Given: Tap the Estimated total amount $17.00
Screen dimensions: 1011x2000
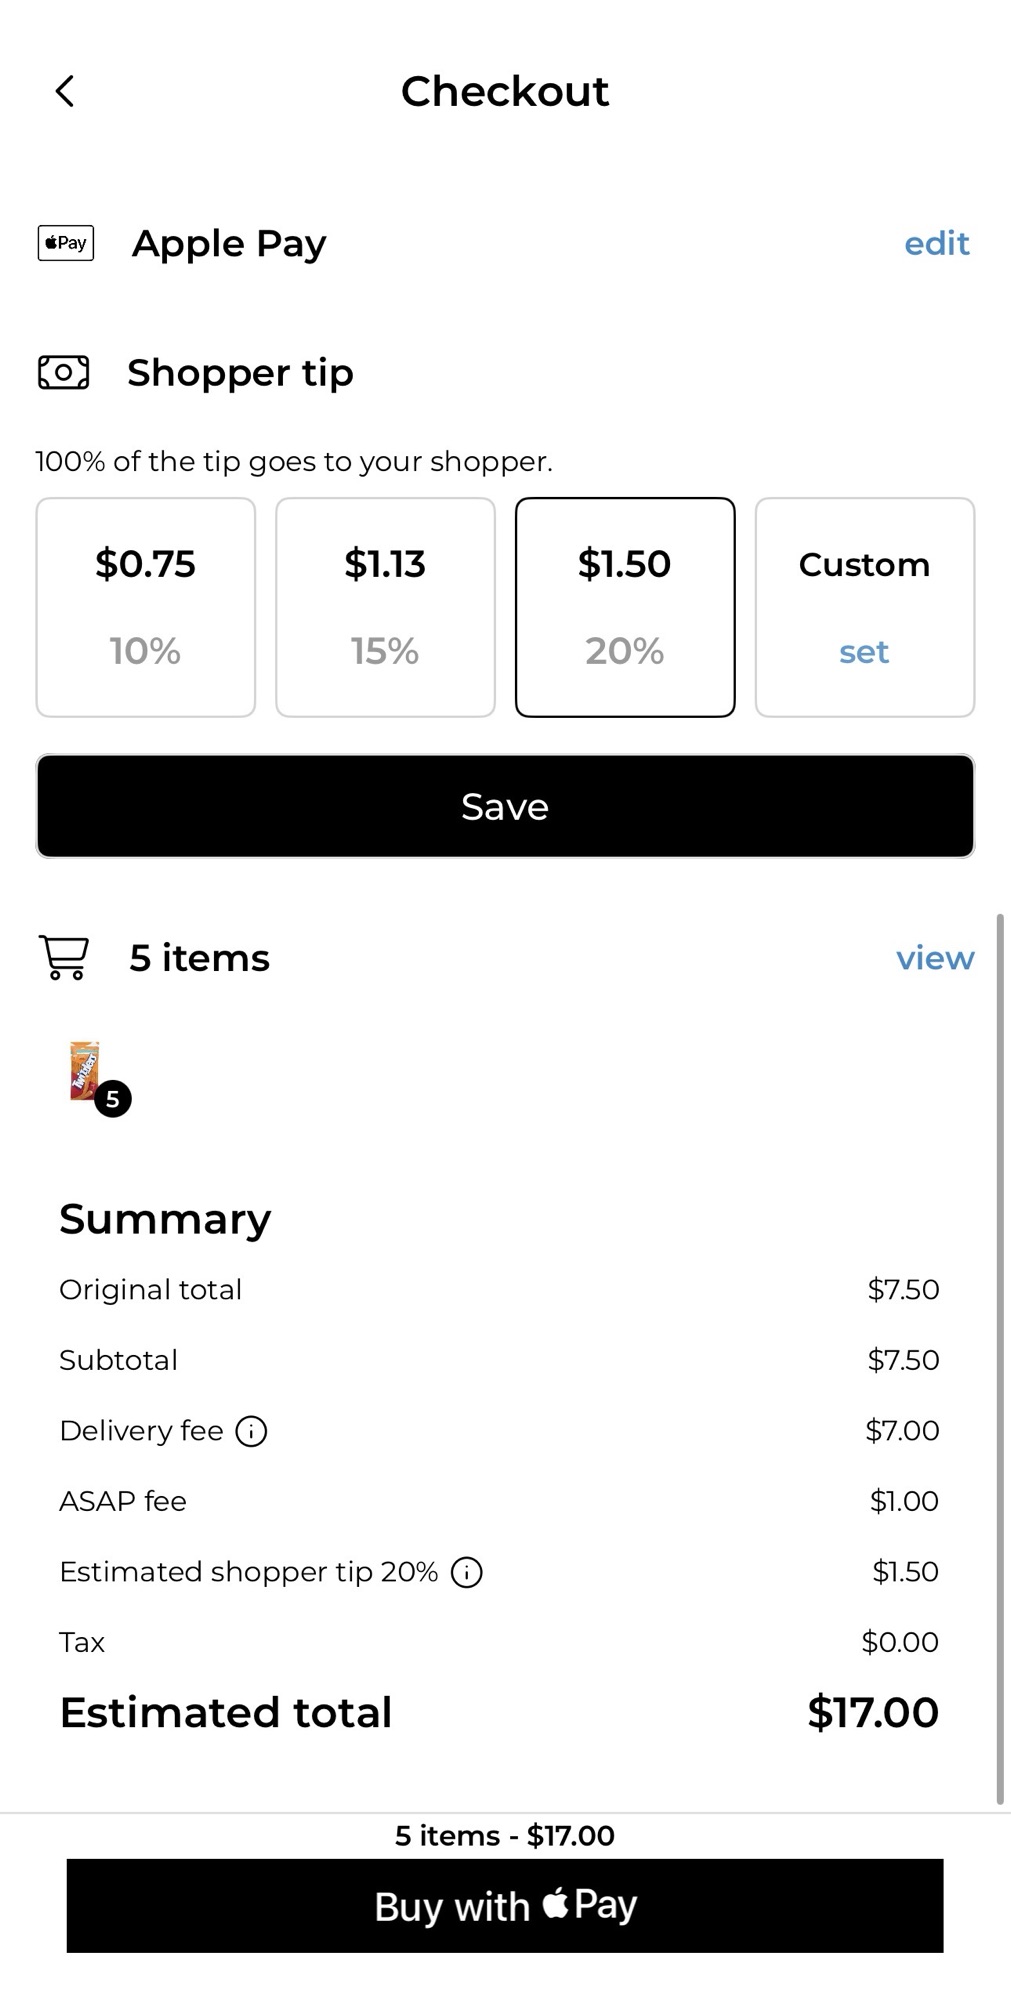Looking at the screenshot, I should click(x=872, y=1712).
